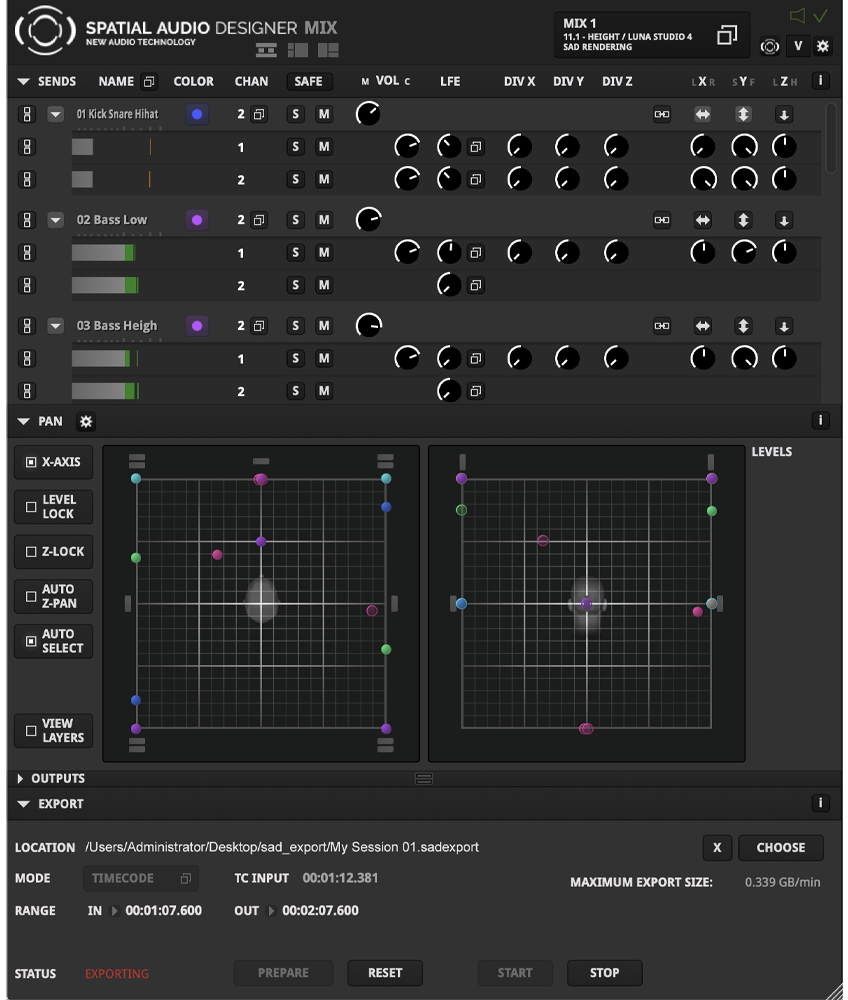Expand the OUTPUTS section
This screenshot has height=1000, width=848.
(21, 779)
